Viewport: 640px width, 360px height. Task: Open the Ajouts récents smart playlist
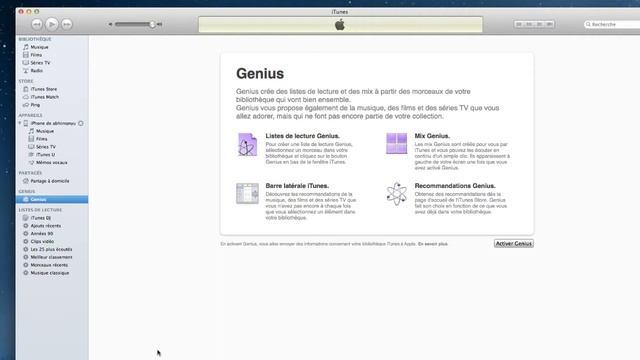pyautogui.click(x=46, y=226)
